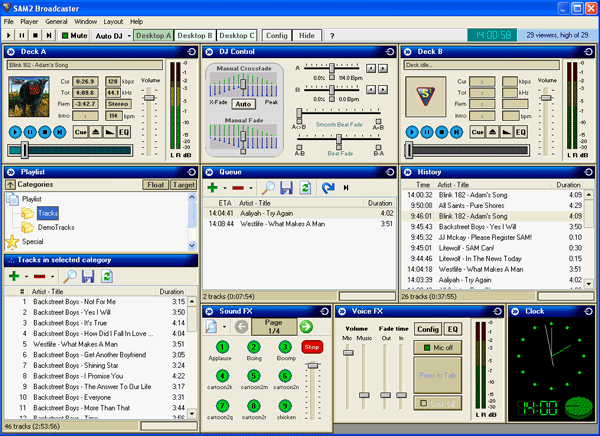Viewport: 600px width, 436px height.
Task: Click the main toolbar Next track icon
Action: [49, 36]
